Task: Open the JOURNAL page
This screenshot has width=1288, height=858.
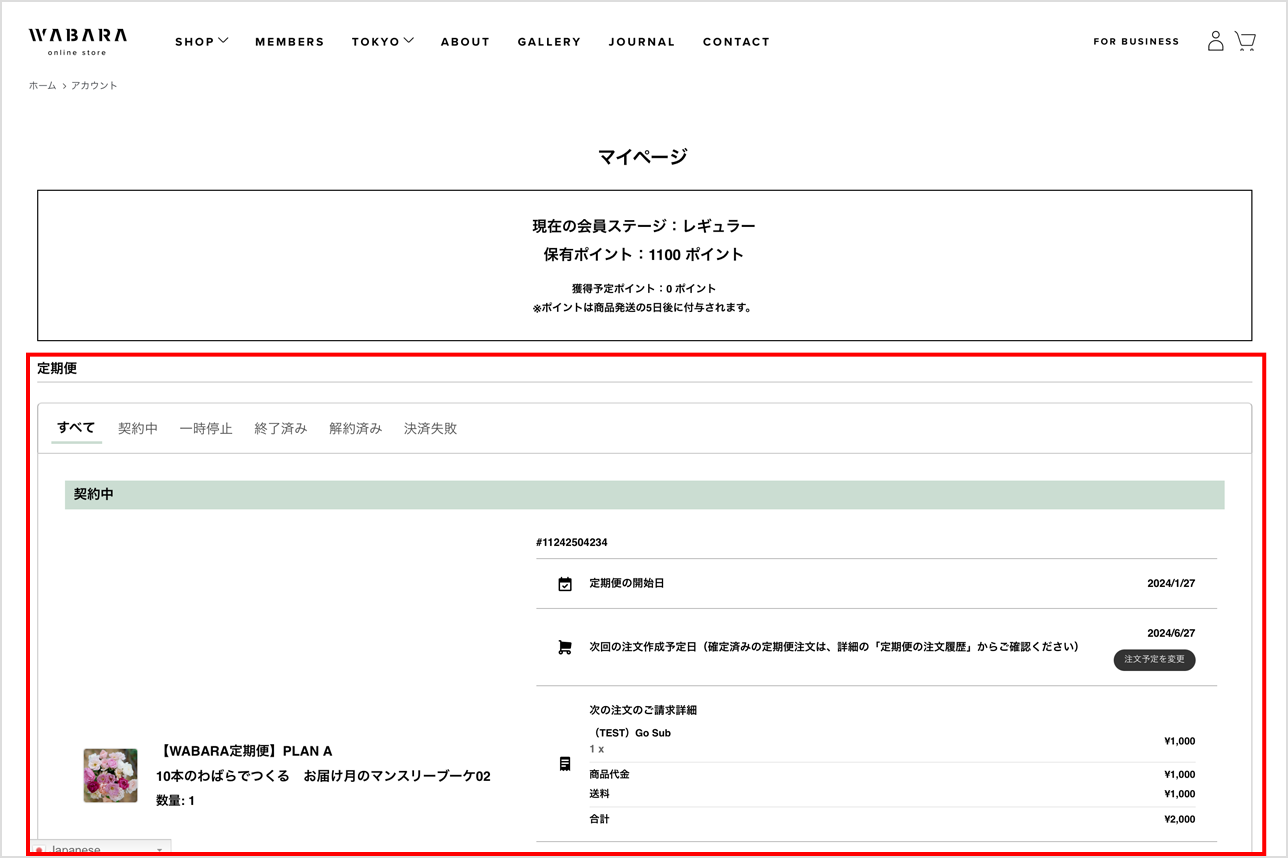Action: click(641, 42)
